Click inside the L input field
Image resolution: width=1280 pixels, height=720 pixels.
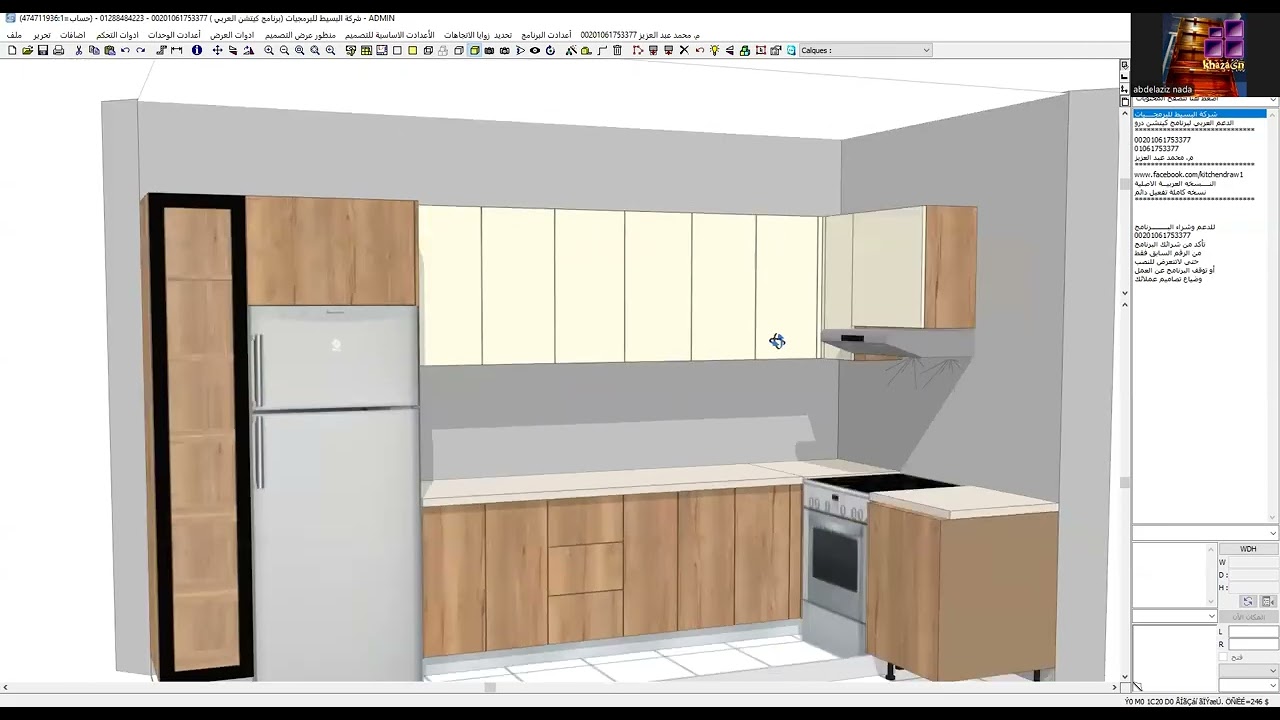pos(1253,632)
